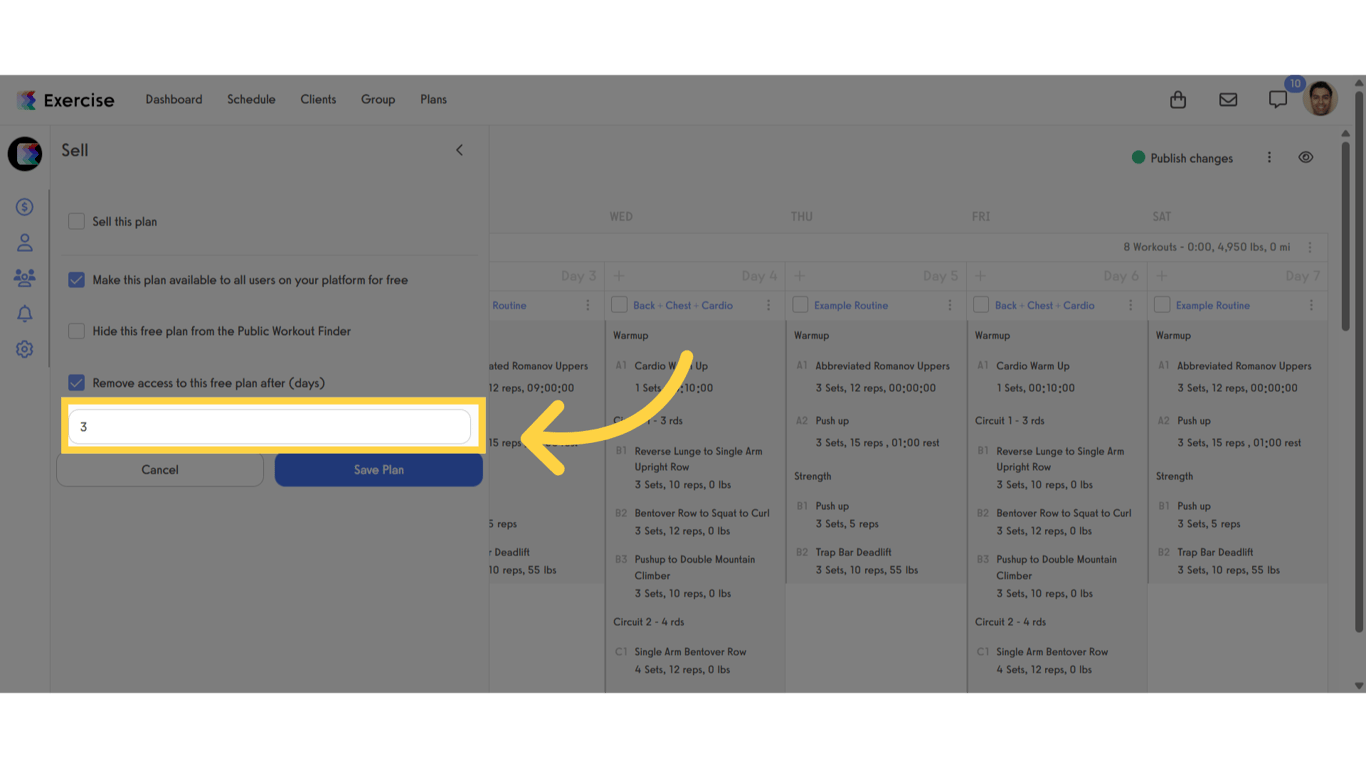Open Day 4 Back + Chest + Cardio options
The height and width of the screenshot is (768, 1366).
click(x=768, y=305)
